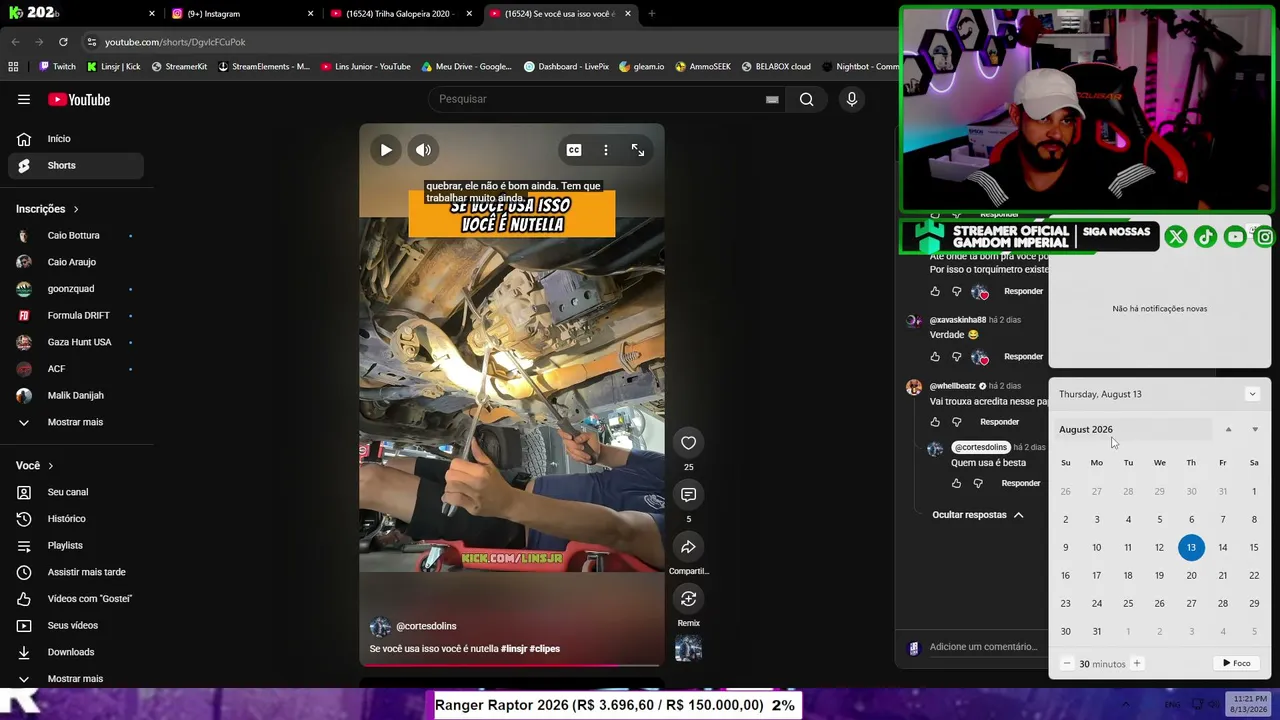Seek using the Short's red progress bar
Screen dimensions: 1280x720
511,664
